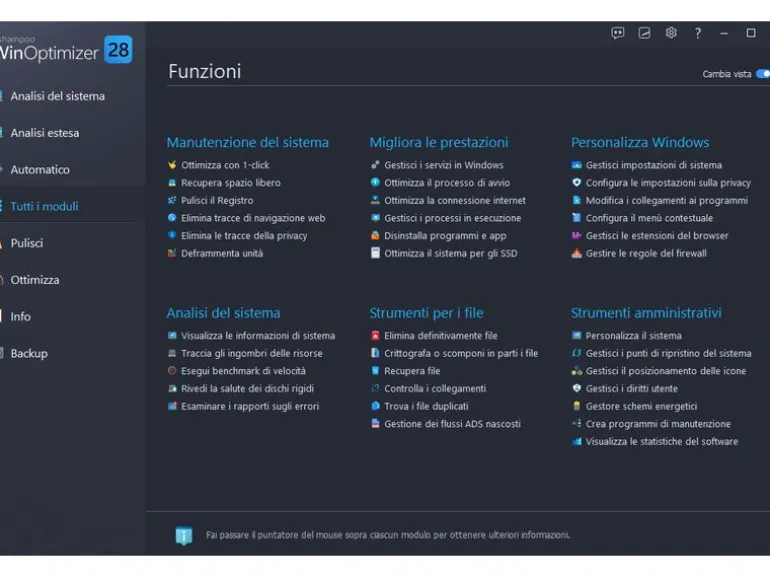The height and width of the screenshot is (578, 770).
Task: Open Crittografa o scomponi in parti i file
Action: pyautogui.click(x=461, y=354)
